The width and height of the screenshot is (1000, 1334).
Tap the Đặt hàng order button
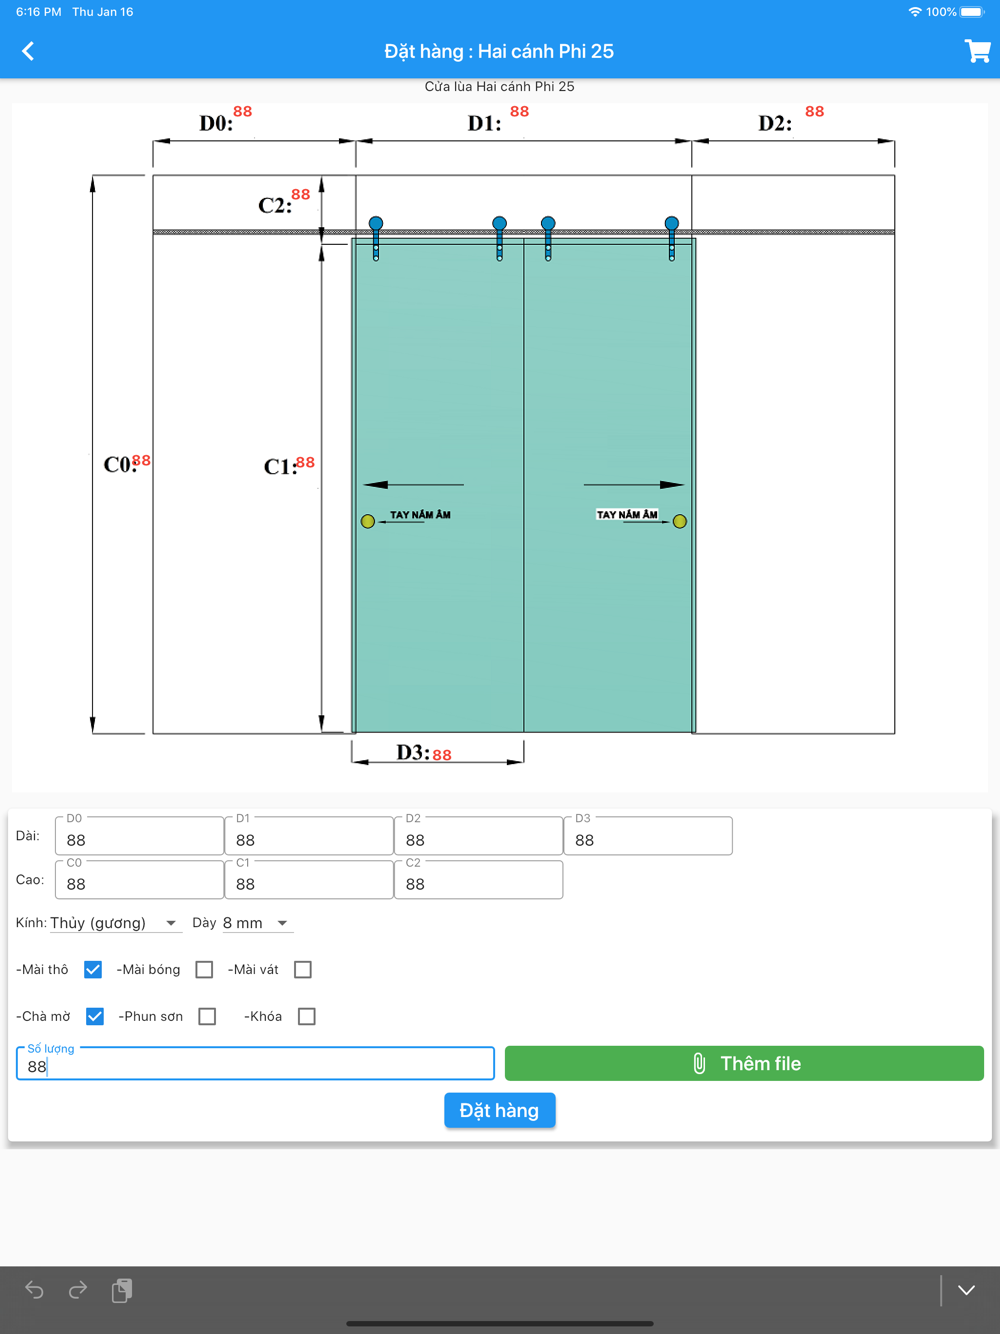click(499, 1110)
